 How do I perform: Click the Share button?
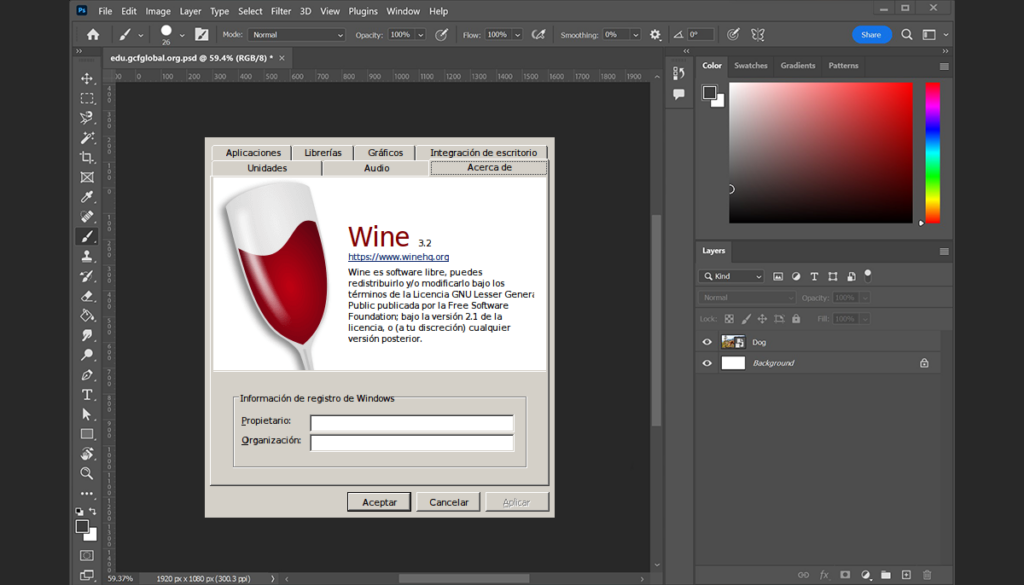[871, 33]
